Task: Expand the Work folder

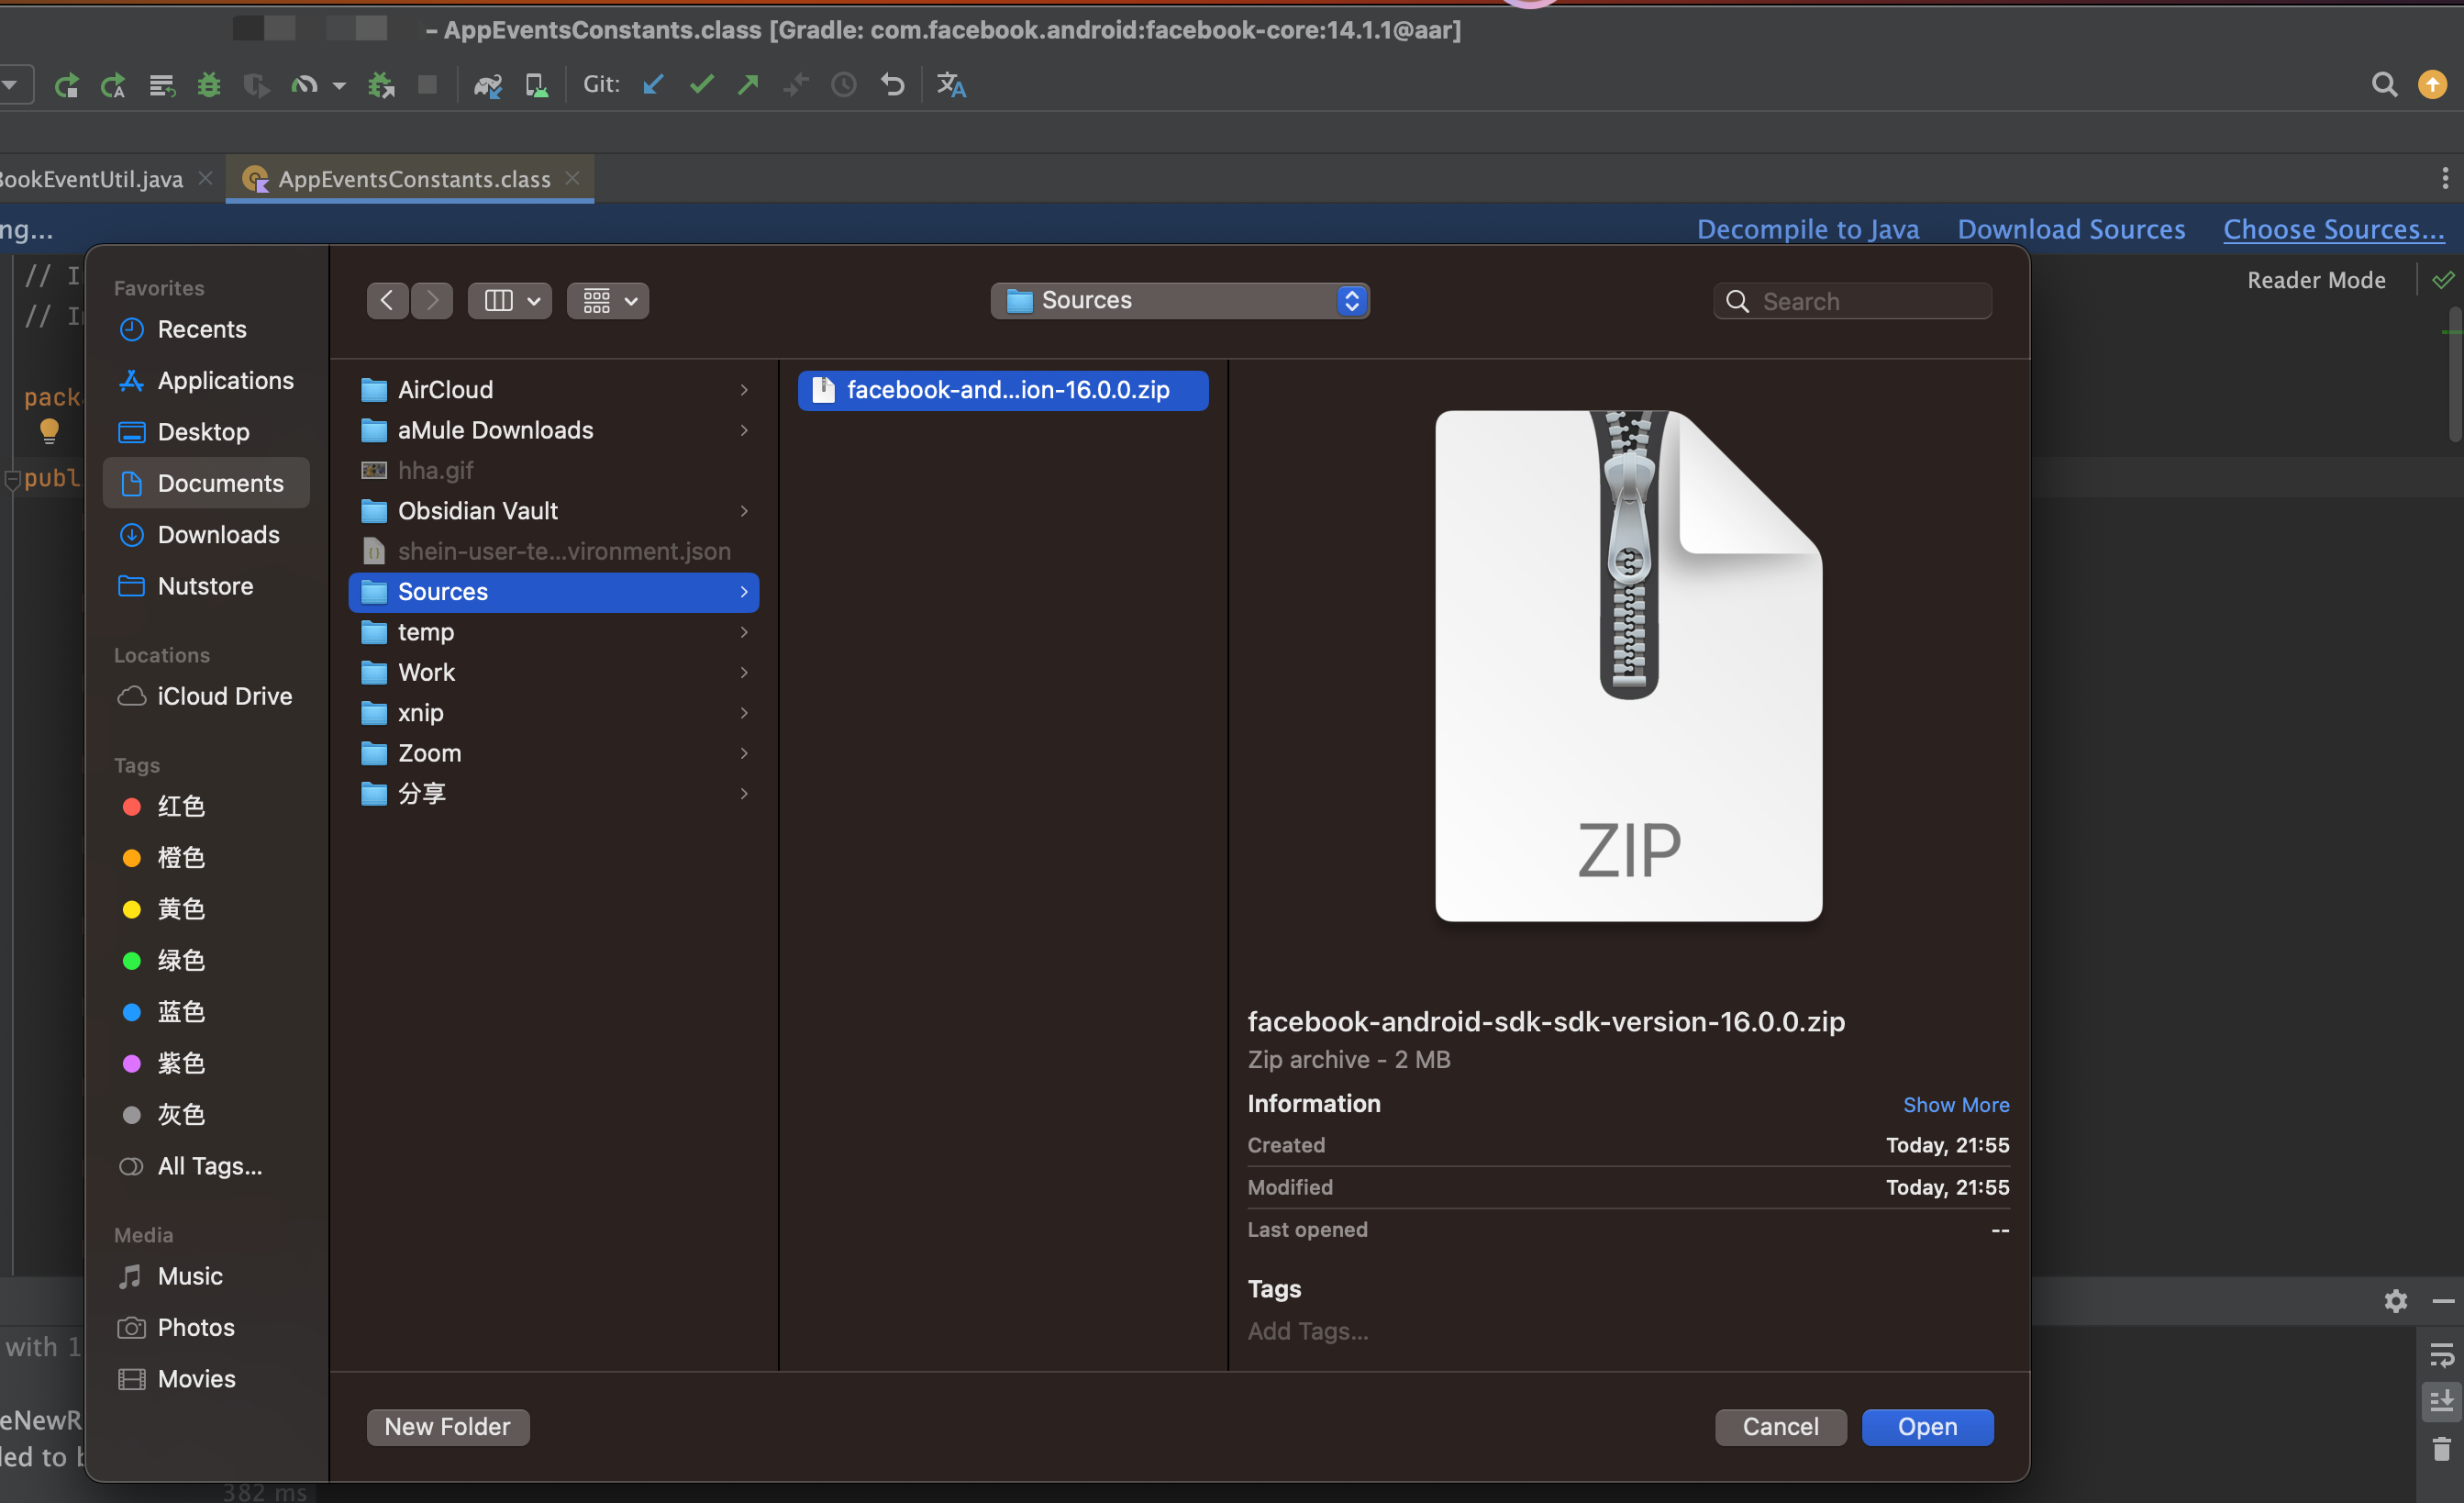Action: (x=426, y=672)
